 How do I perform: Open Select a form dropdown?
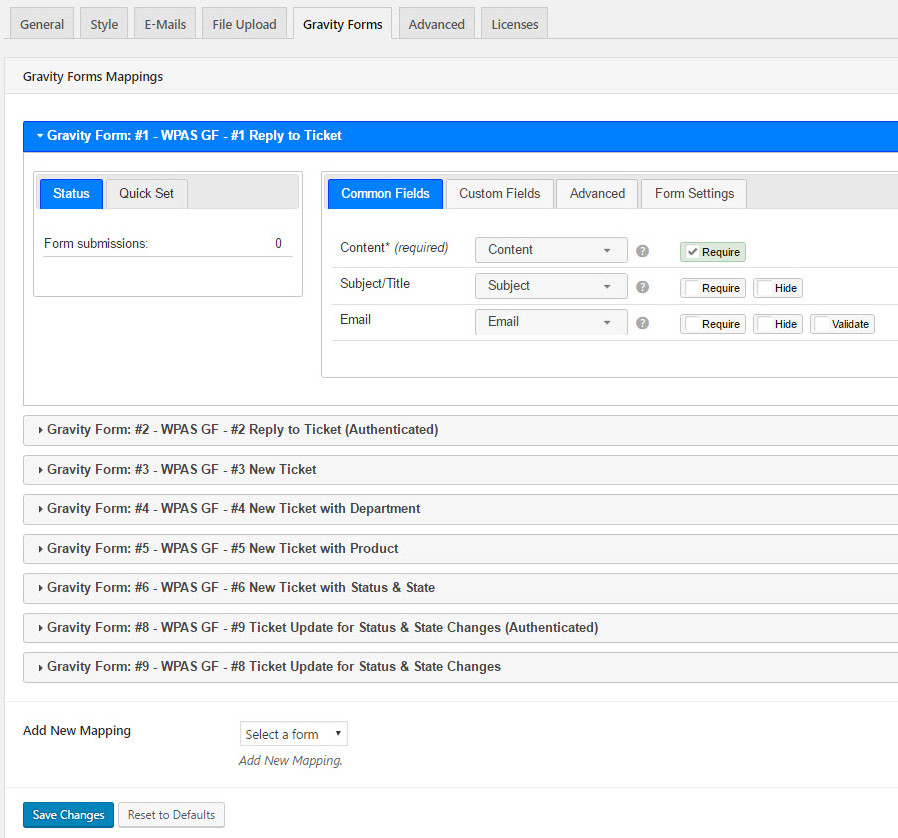293,734
